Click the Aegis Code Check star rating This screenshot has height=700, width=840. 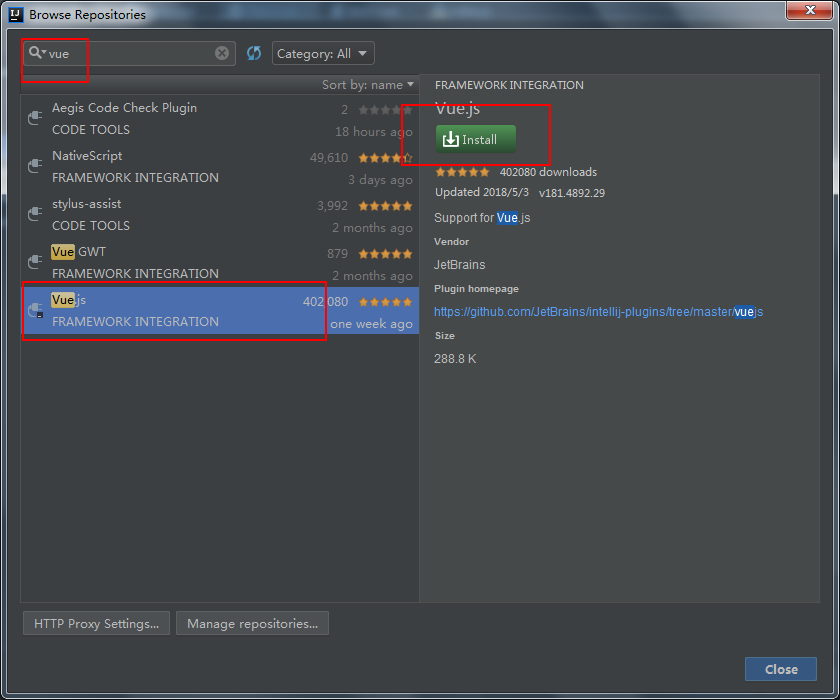(x=385, y=110)
